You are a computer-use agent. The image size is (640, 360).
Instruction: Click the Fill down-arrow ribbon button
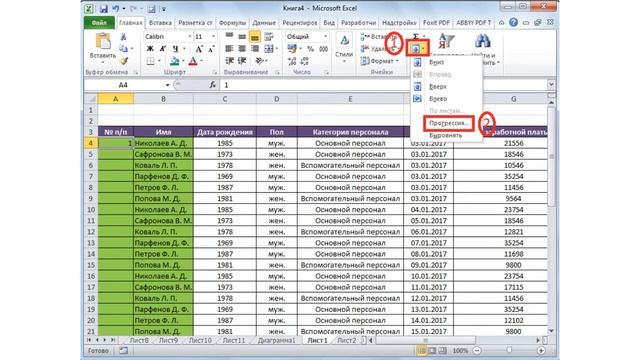click(x=418, y=49)
